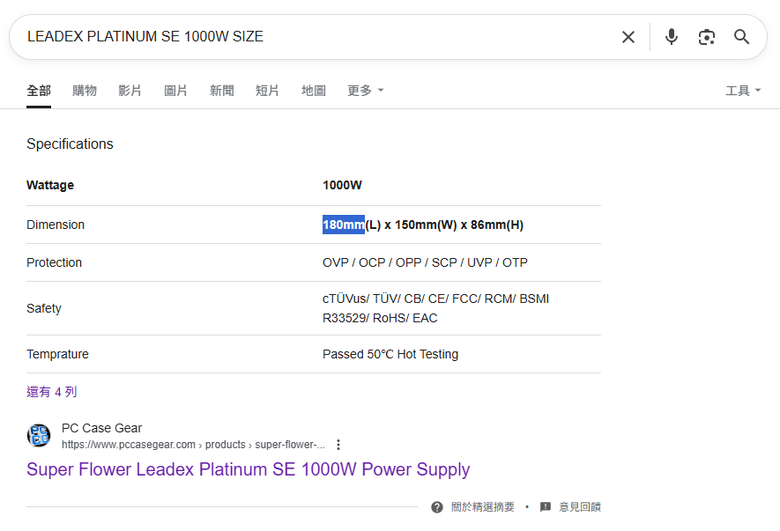Expand the 更多 dropdown menu
The width and height of the screenshot is (780, 531).
pos(365,91)
